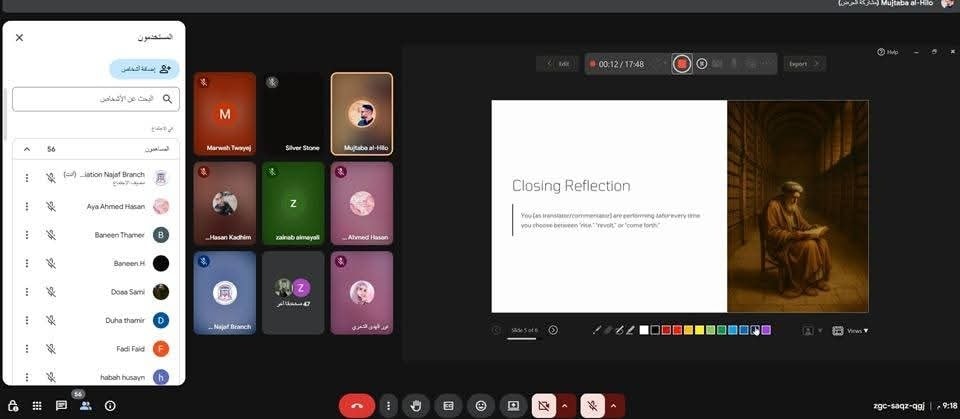Screen dimensions: 960x419
Task: Toggle the camera on/off button
Action: (x=544, y=405)
